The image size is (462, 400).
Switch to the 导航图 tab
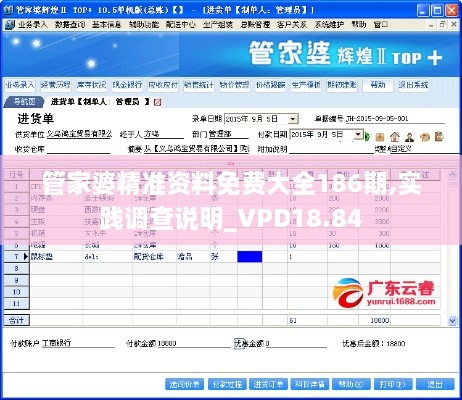[24, 102]
